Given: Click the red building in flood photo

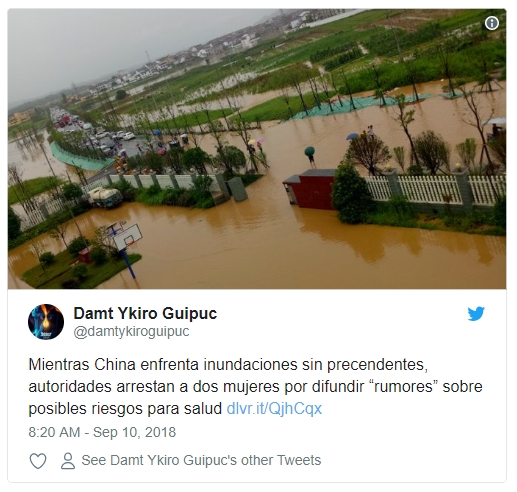Looking at the screenshot, I should (310, 189).
